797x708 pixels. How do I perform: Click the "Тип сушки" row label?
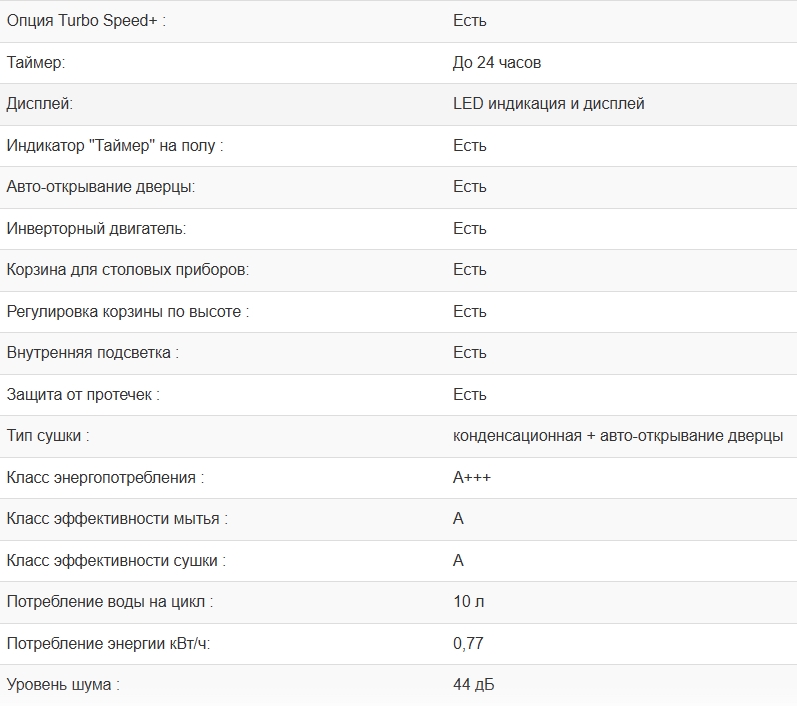tap(48, 436)
